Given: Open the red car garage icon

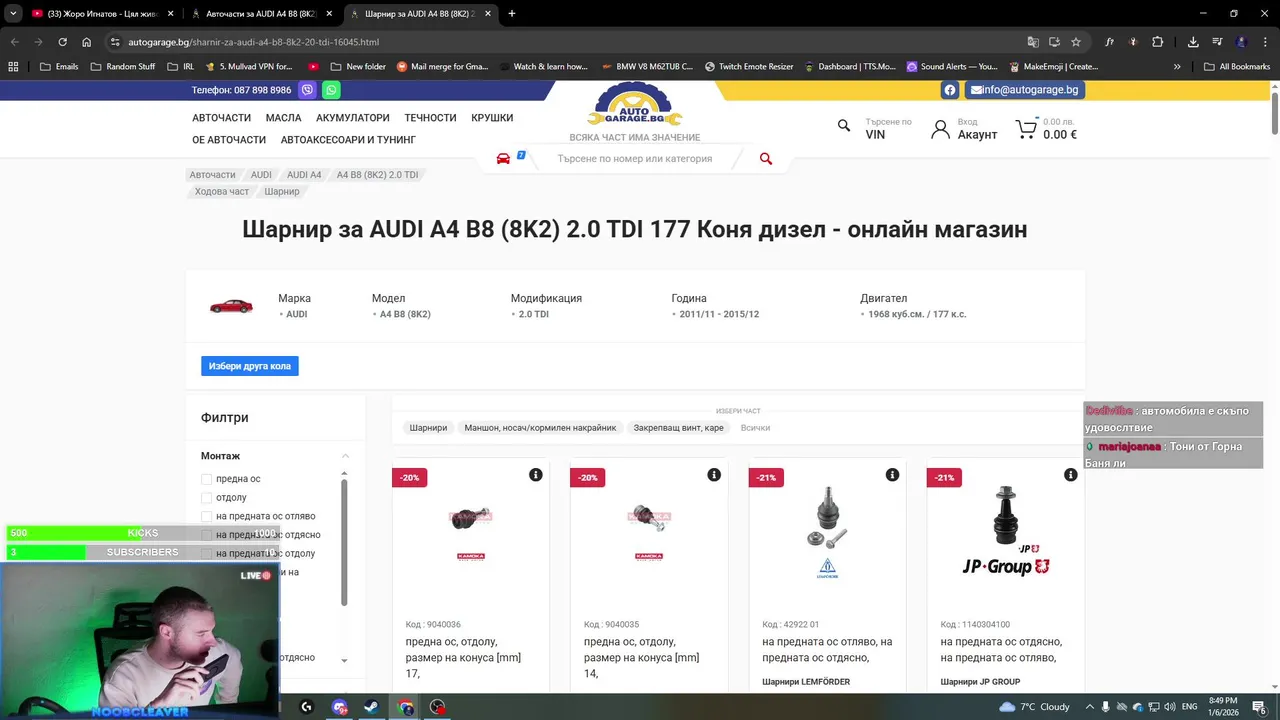Looking at the screenshot, I should (x=503, y=158).
